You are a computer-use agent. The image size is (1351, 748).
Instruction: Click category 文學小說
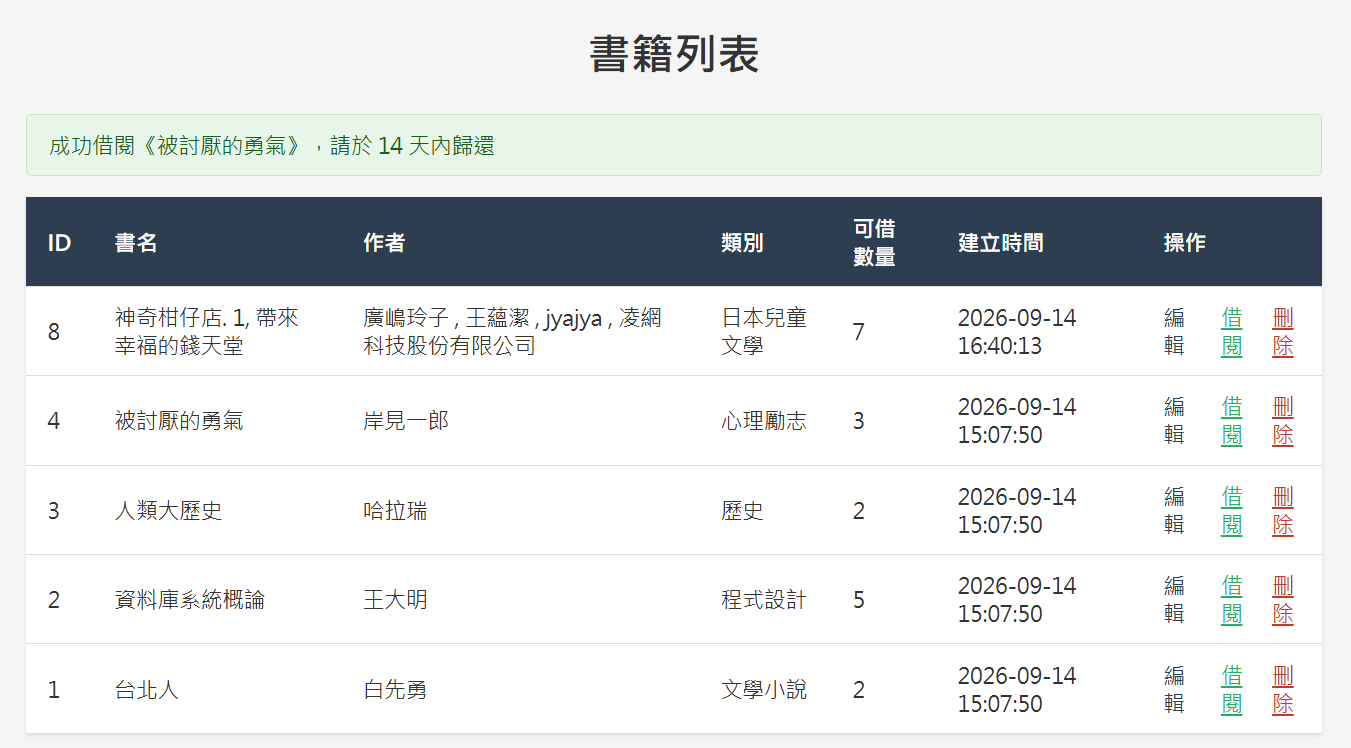(x=764, y=690)
